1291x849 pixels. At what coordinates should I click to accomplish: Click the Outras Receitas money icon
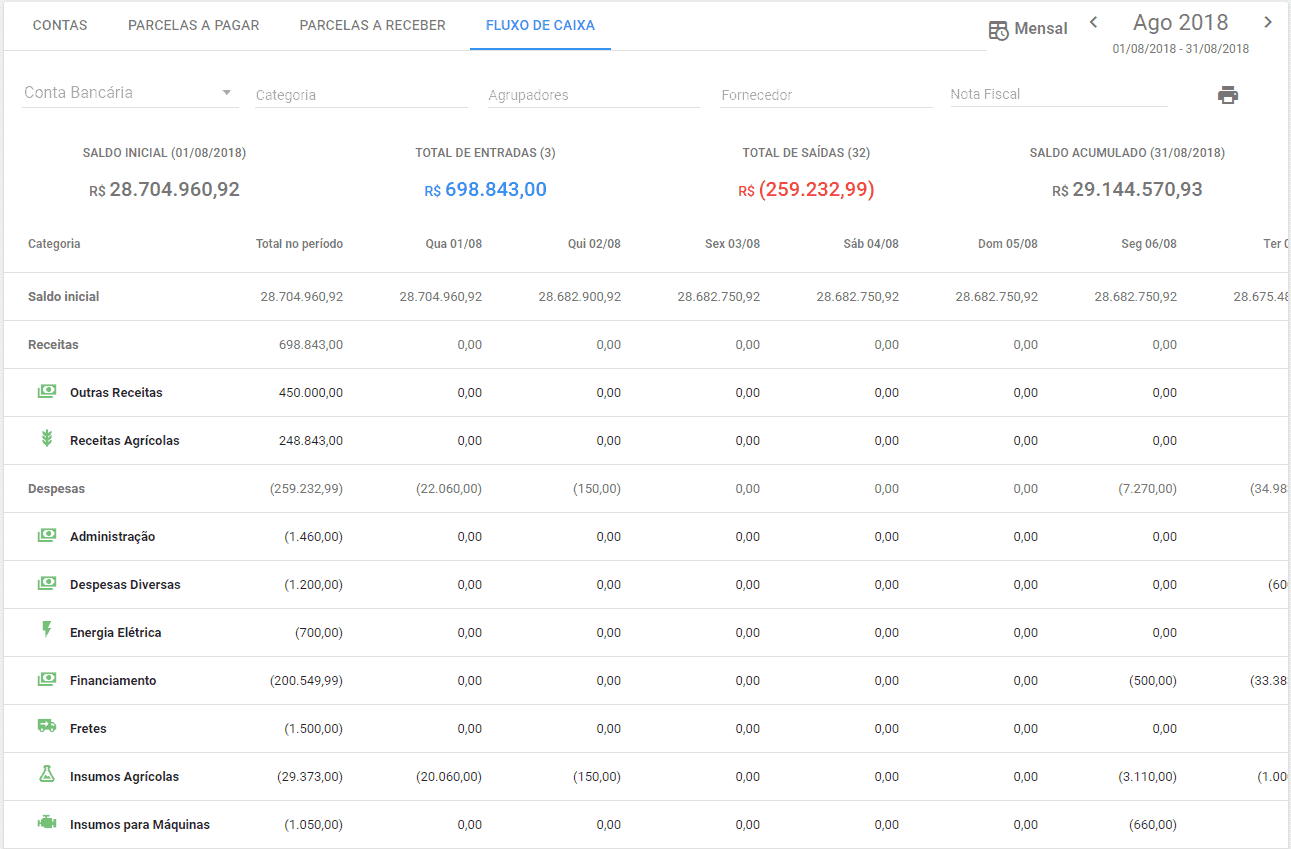(46, 392)
